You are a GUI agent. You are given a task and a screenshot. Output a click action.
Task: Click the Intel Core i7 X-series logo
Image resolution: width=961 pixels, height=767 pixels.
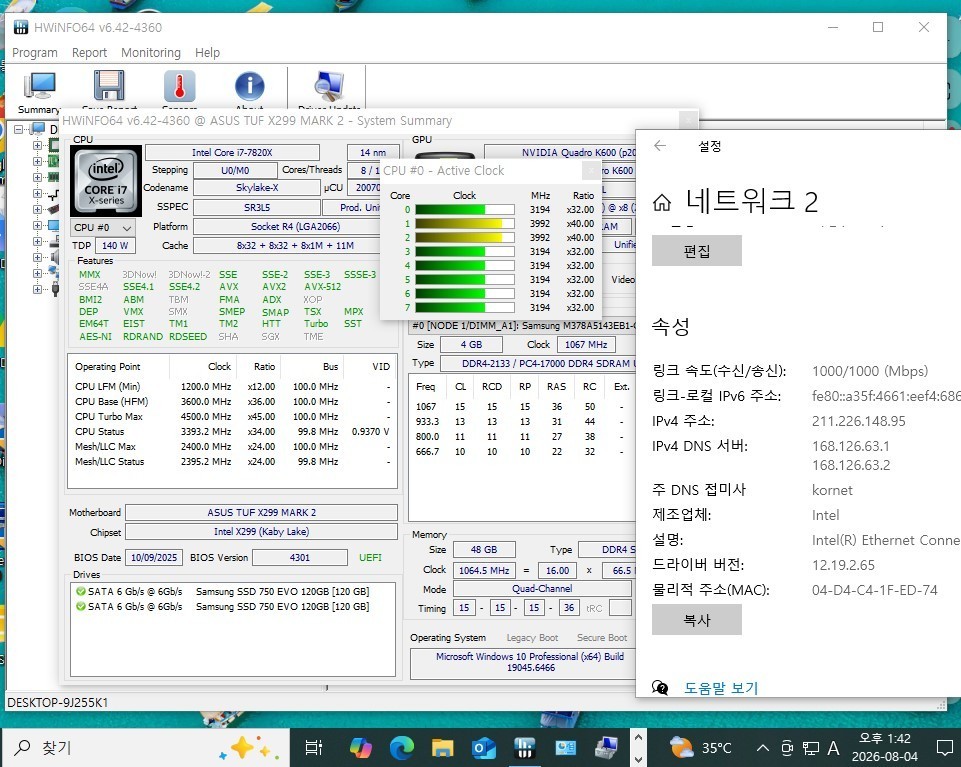coord(106,181)
